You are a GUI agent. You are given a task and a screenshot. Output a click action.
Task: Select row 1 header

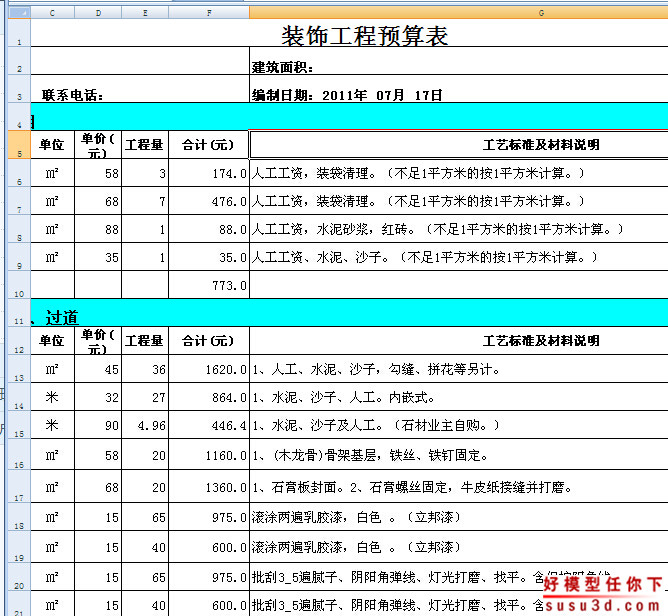(x=19, y=33)
